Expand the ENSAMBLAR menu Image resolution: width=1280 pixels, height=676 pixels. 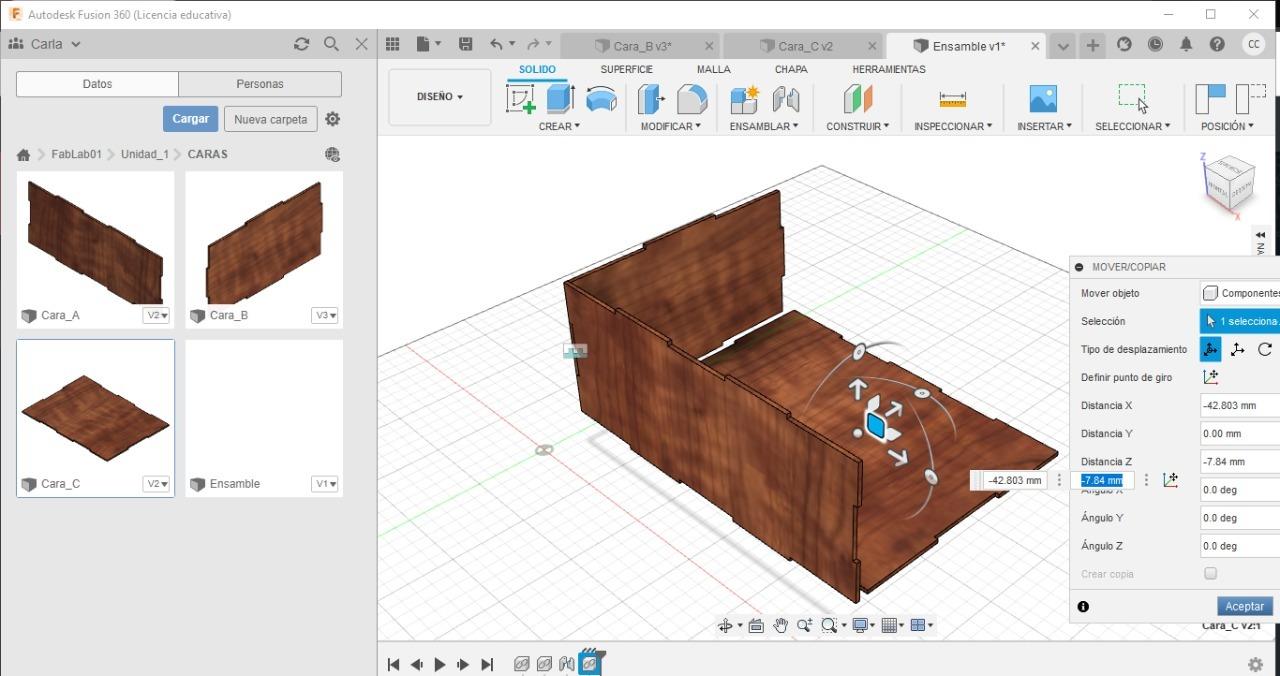(764, 126)
